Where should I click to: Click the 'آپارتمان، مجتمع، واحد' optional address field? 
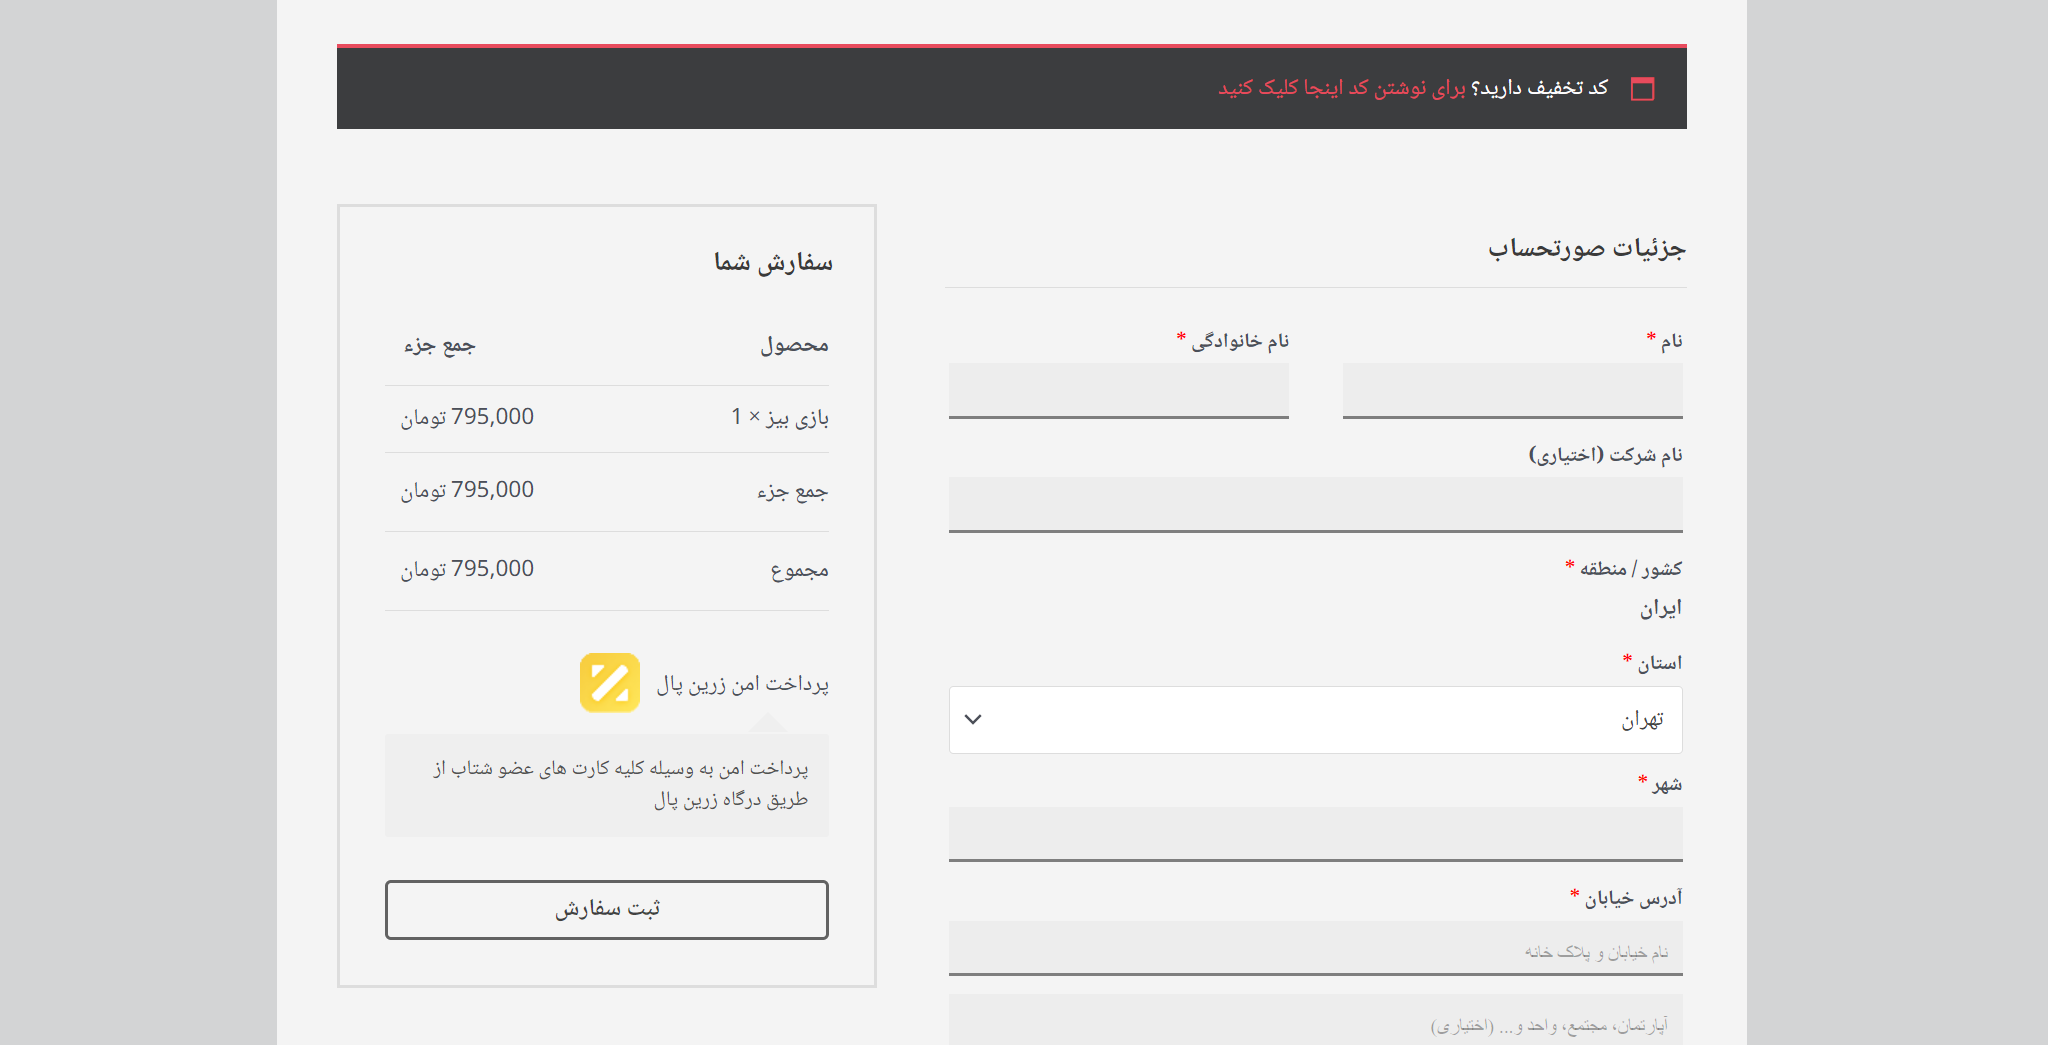[x=1314, y=1022]
